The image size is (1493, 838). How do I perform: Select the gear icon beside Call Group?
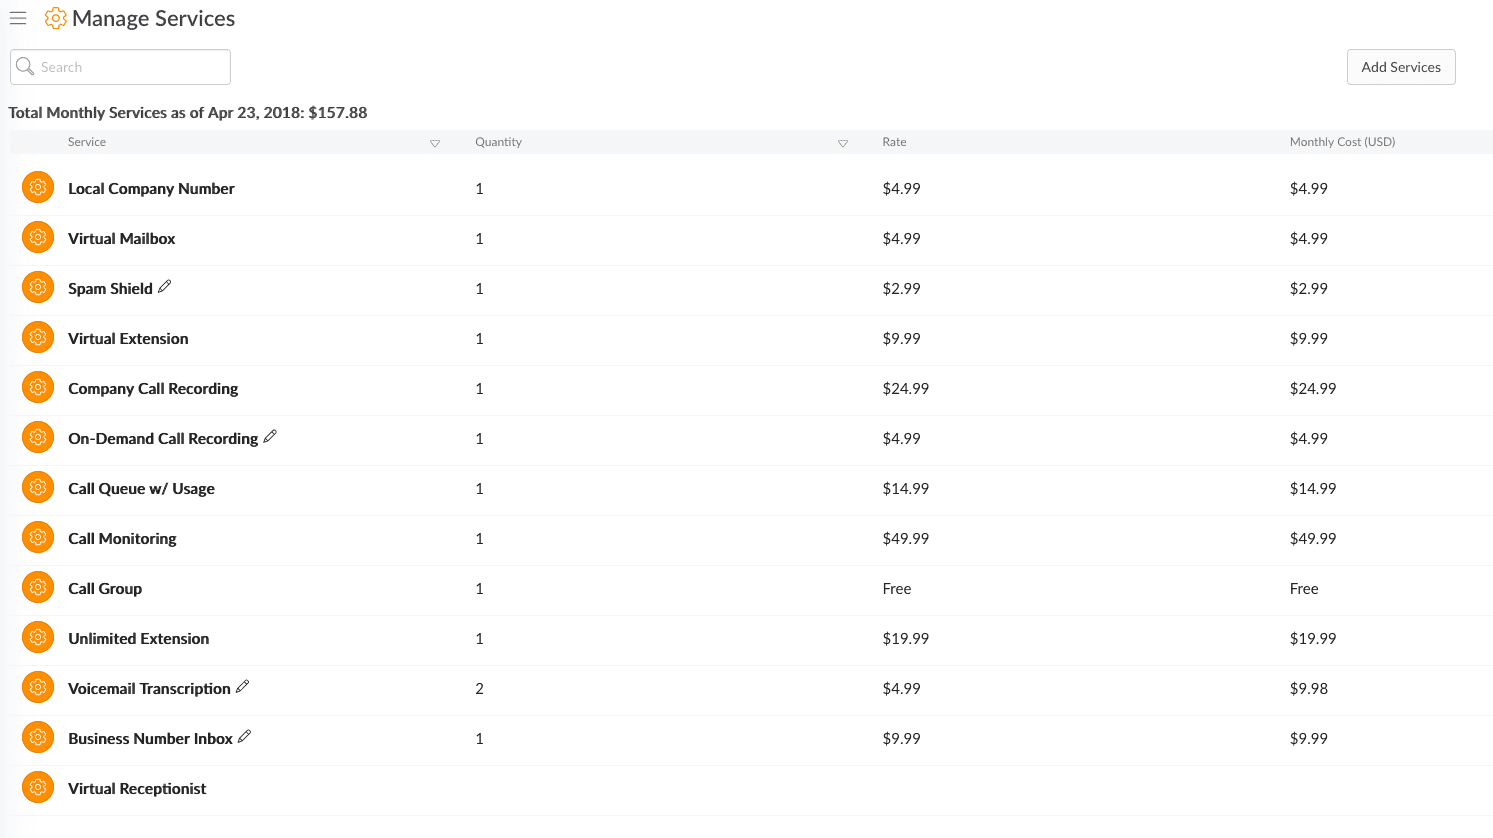click(x=38, y=588)
